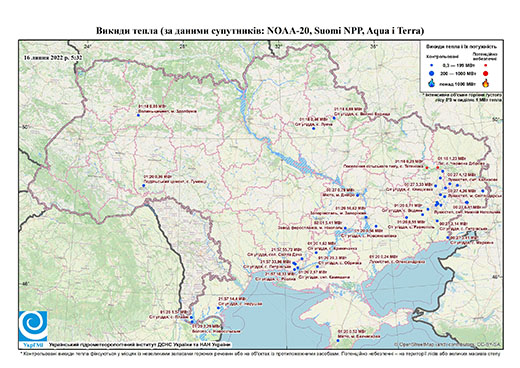Select the 14.4 MW marker near Odesa coast
This screenshot has width=520, height=368.
click(x=218, y=308)
